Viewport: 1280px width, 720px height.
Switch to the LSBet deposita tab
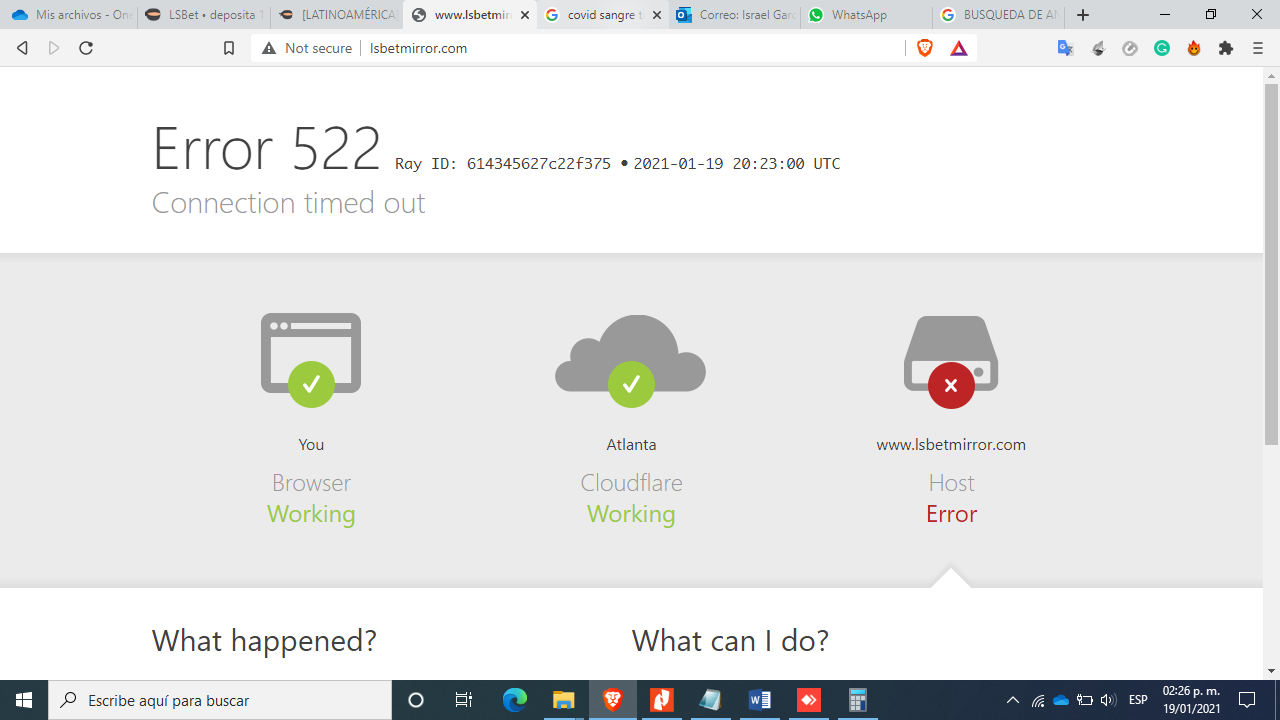pos(203,15)
